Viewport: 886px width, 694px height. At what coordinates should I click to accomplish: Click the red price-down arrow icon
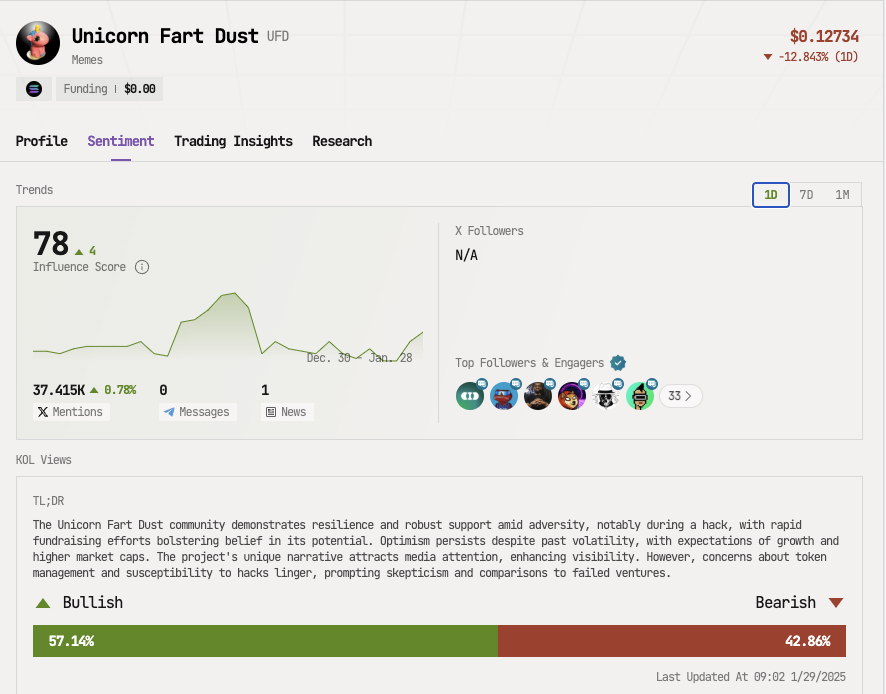[x=768, y=57]
